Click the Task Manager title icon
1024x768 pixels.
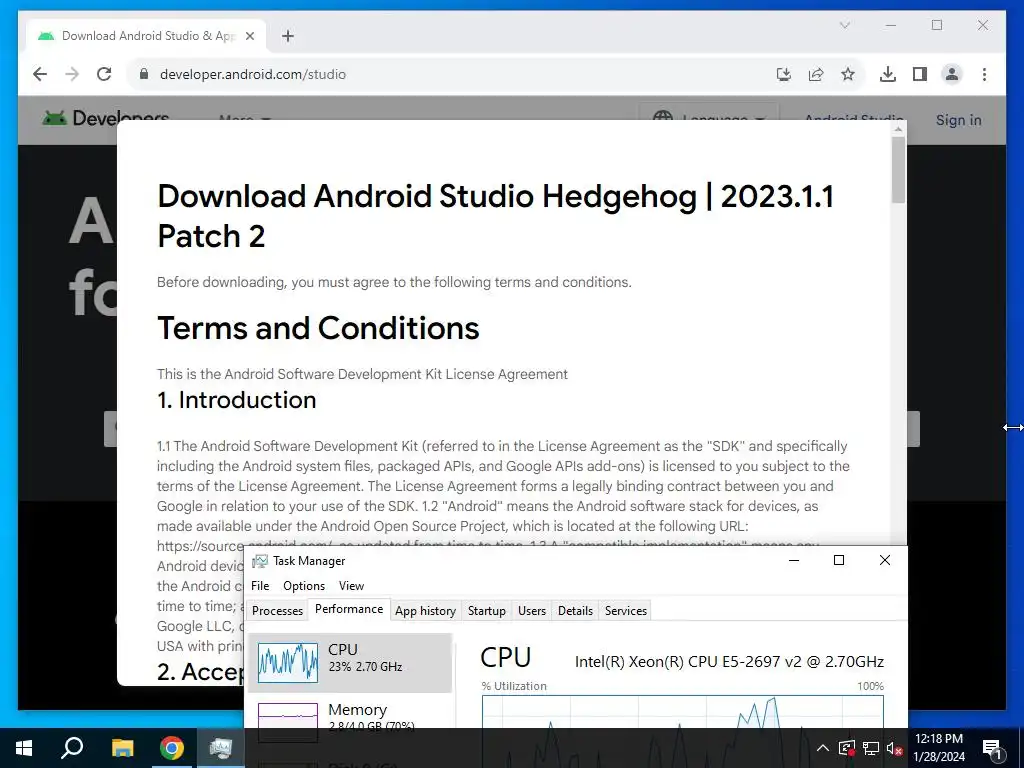click(x=261, y=561)
